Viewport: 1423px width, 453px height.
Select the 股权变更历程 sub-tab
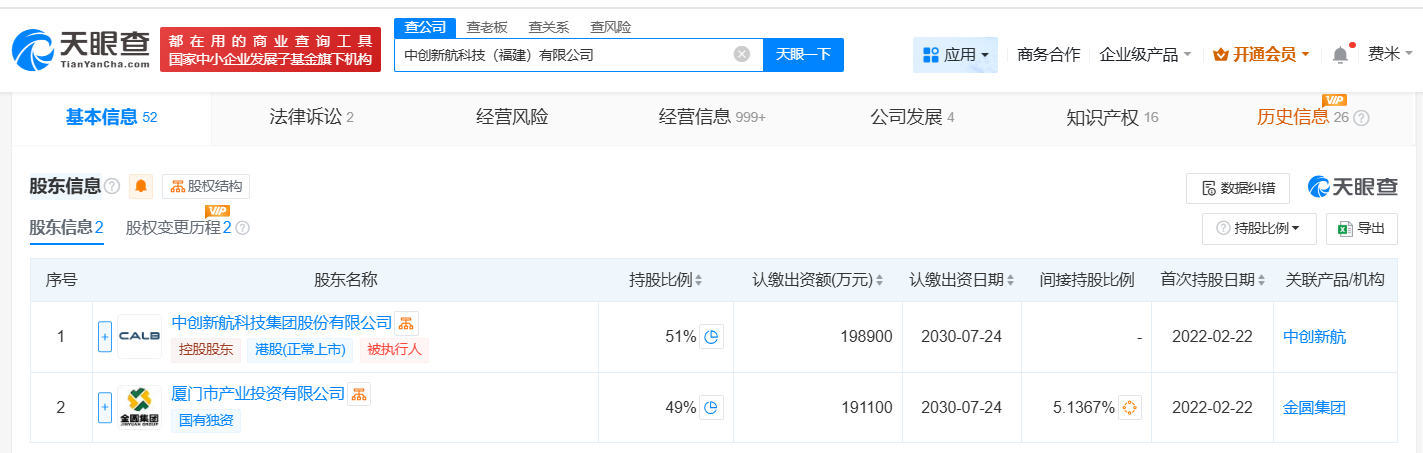click(x=178, y=228)
